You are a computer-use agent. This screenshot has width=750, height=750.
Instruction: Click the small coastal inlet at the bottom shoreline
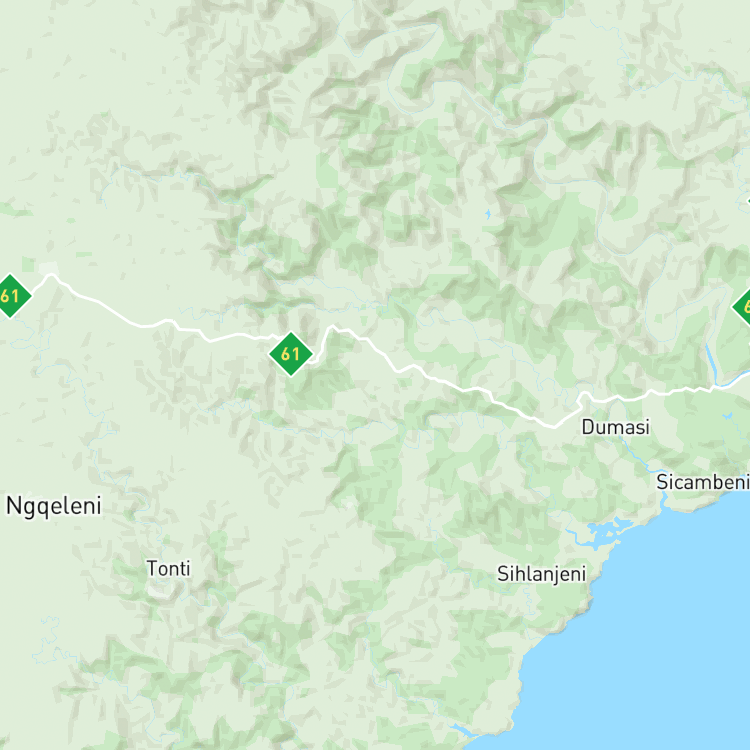[464, 730]
